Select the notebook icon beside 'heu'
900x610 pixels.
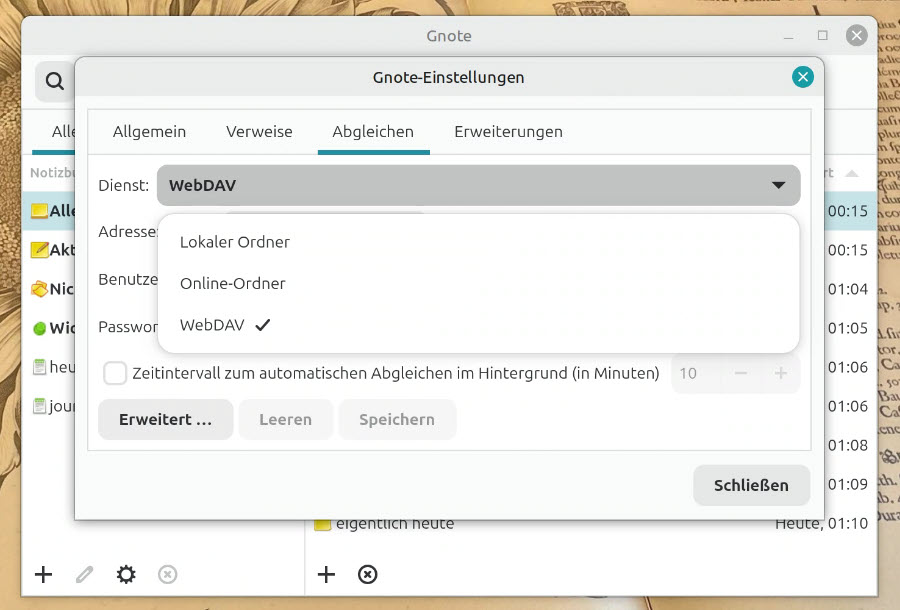pyautogui.click(x=39, y=367)
